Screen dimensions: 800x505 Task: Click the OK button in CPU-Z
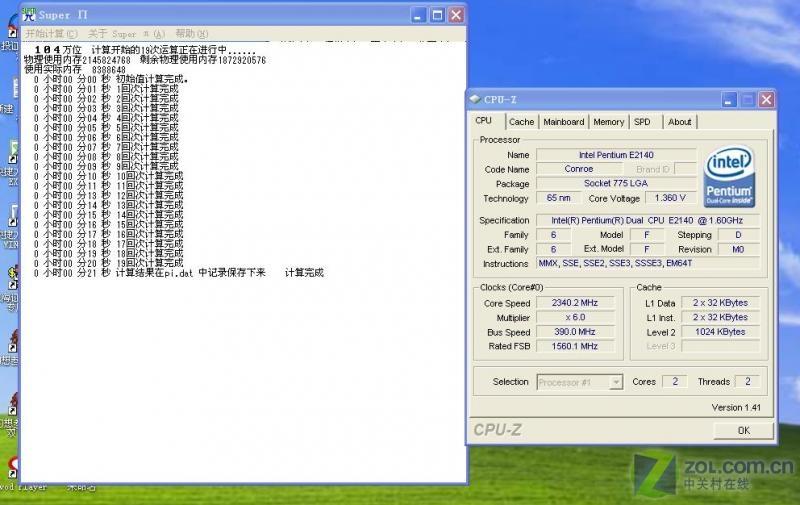coord(743,430)
